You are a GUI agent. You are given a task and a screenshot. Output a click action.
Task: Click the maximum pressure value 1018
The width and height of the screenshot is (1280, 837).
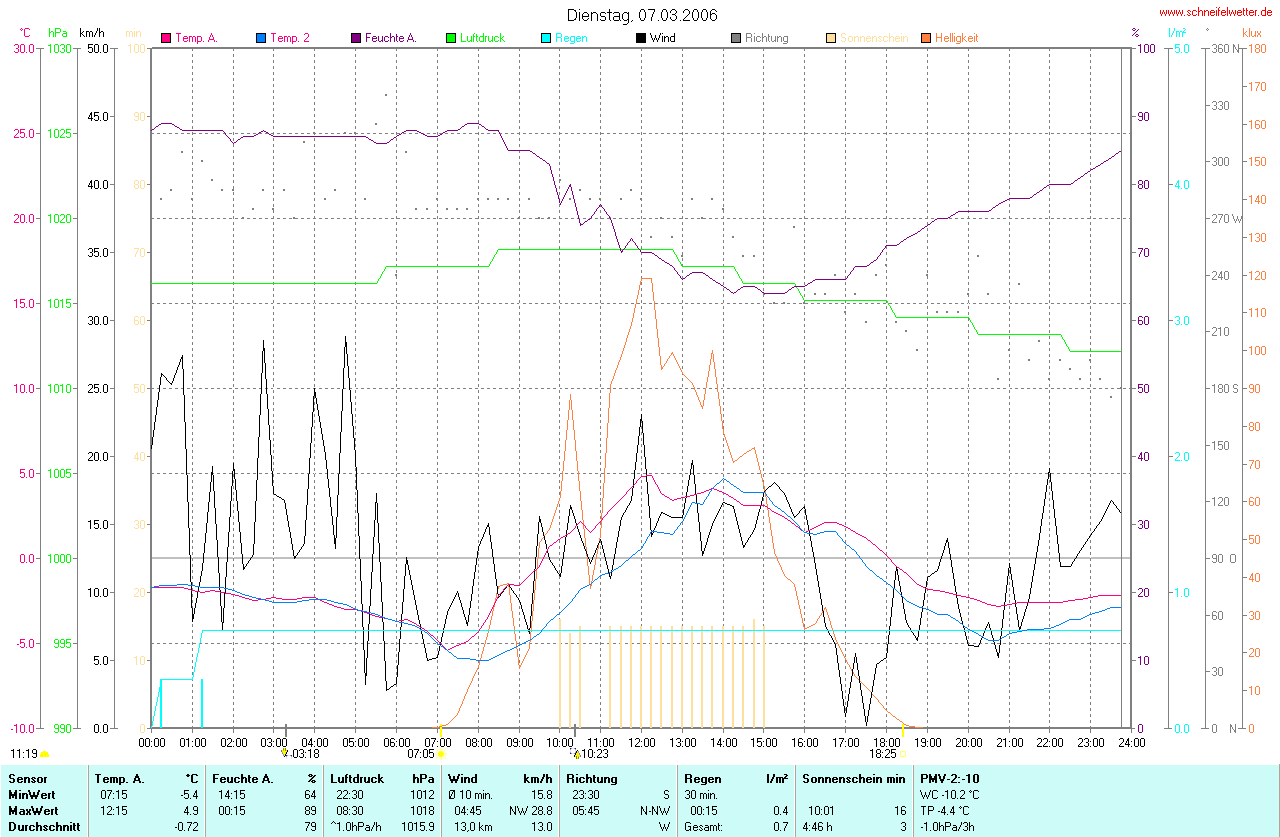421,810
